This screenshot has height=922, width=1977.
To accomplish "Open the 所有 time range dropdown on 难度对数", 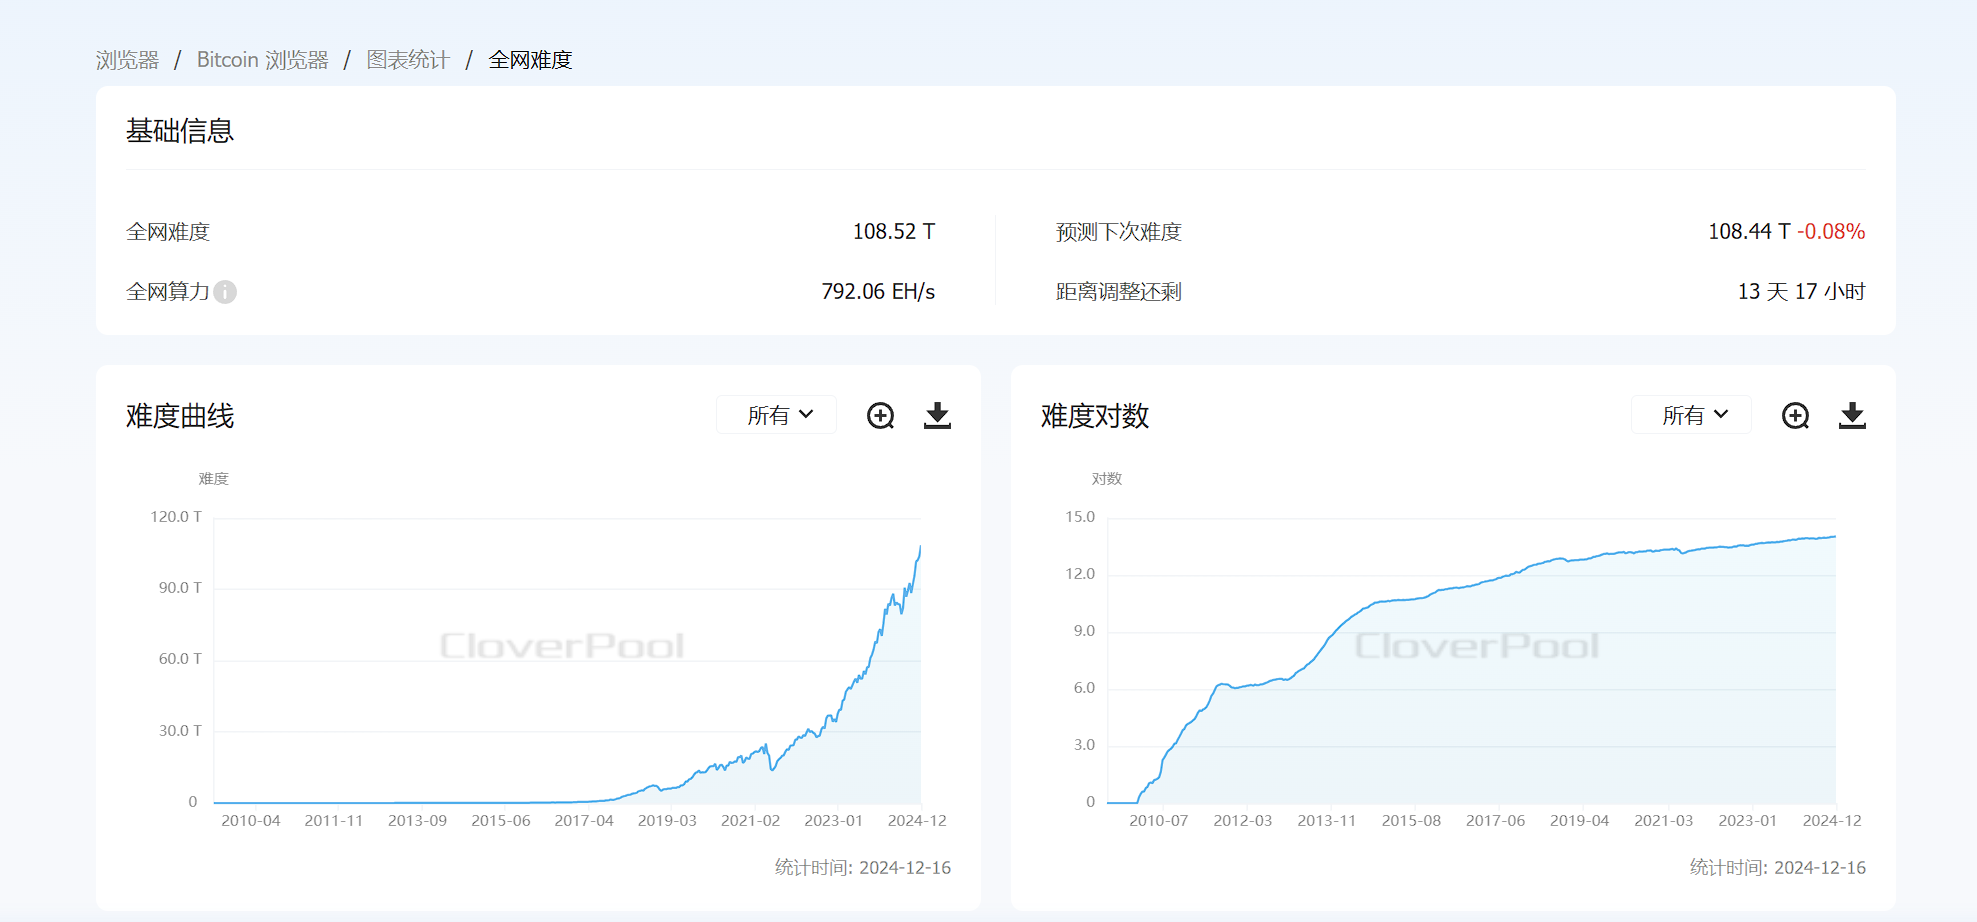I will tap(1691, 414).
